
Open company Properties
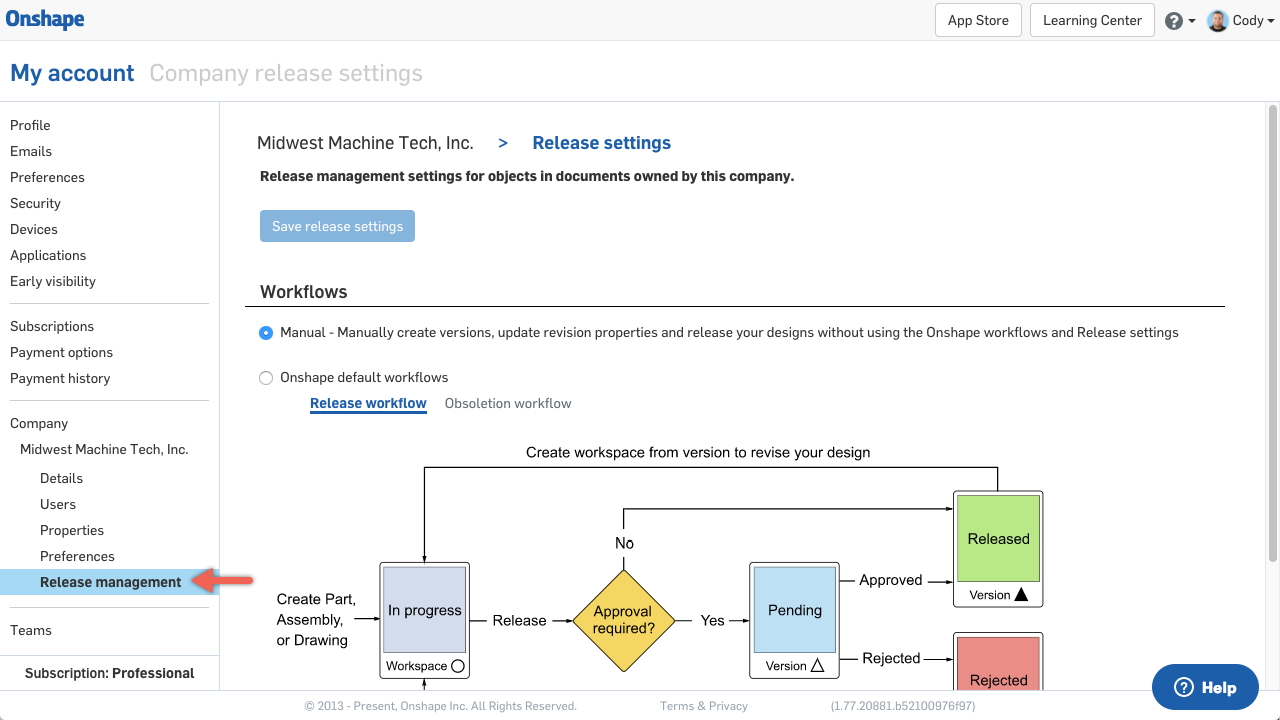72,530
